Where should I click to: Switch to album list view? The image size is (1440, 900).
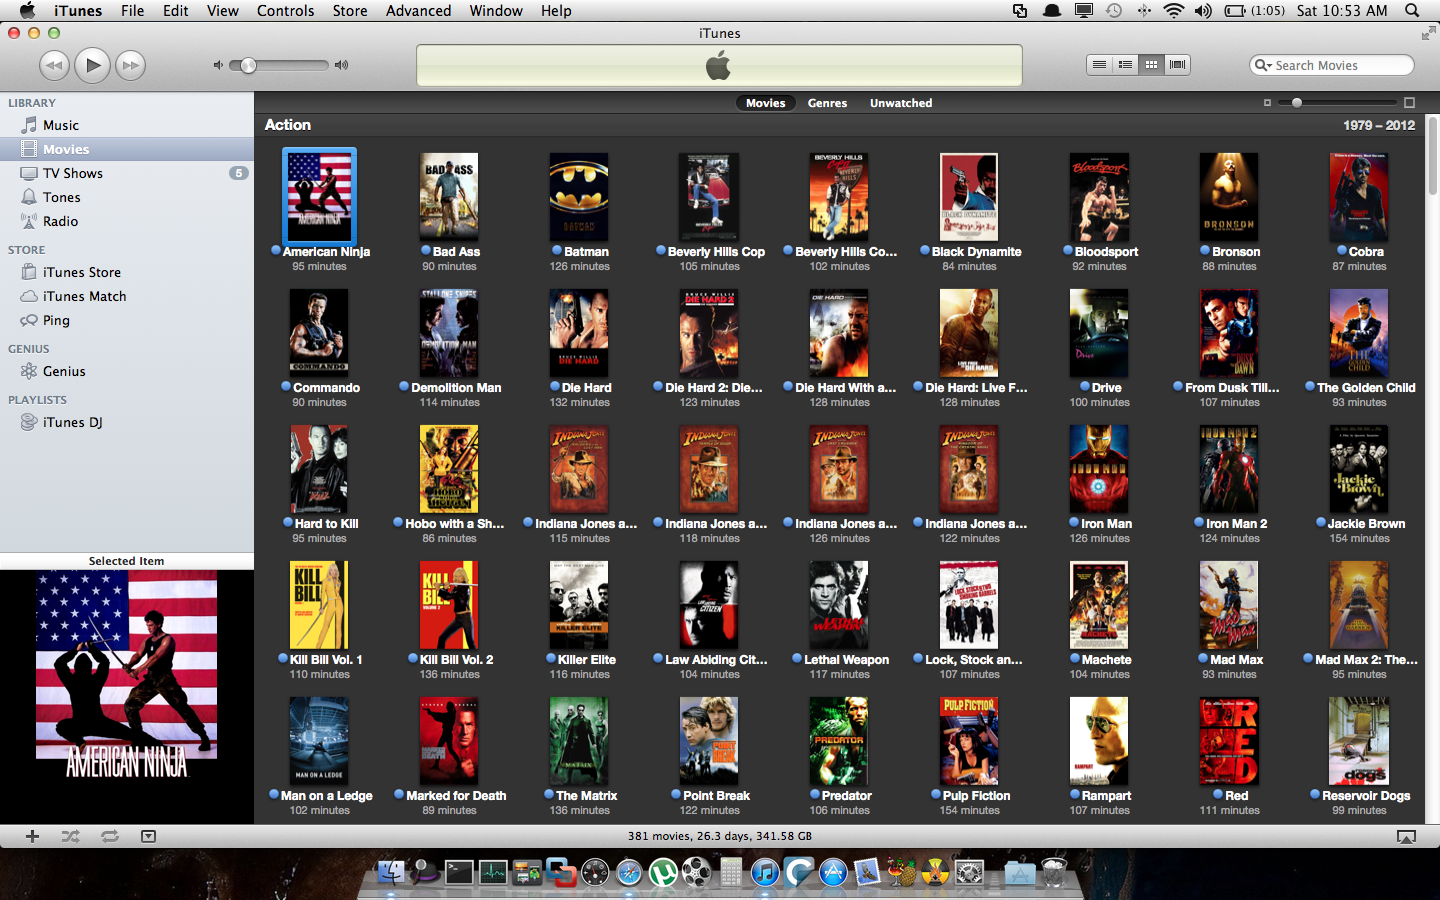(x=1125, y=65)
